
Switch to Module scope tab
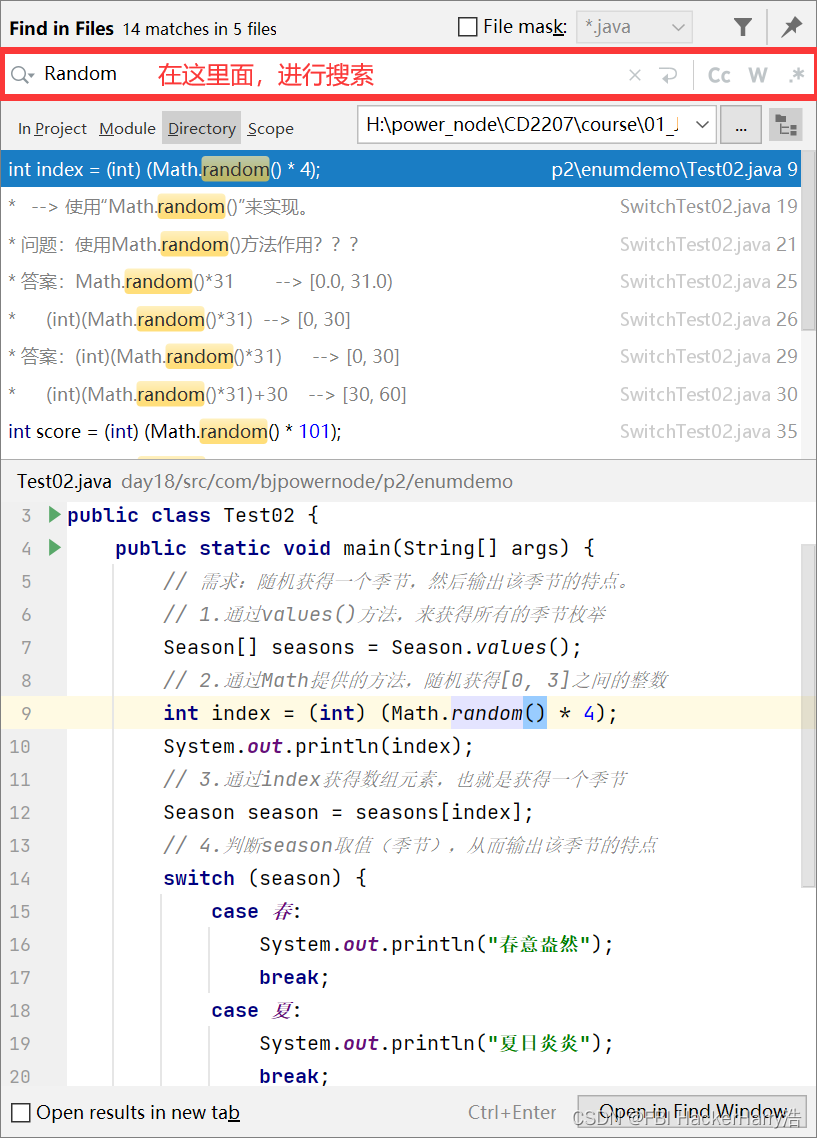click(127, 128)
